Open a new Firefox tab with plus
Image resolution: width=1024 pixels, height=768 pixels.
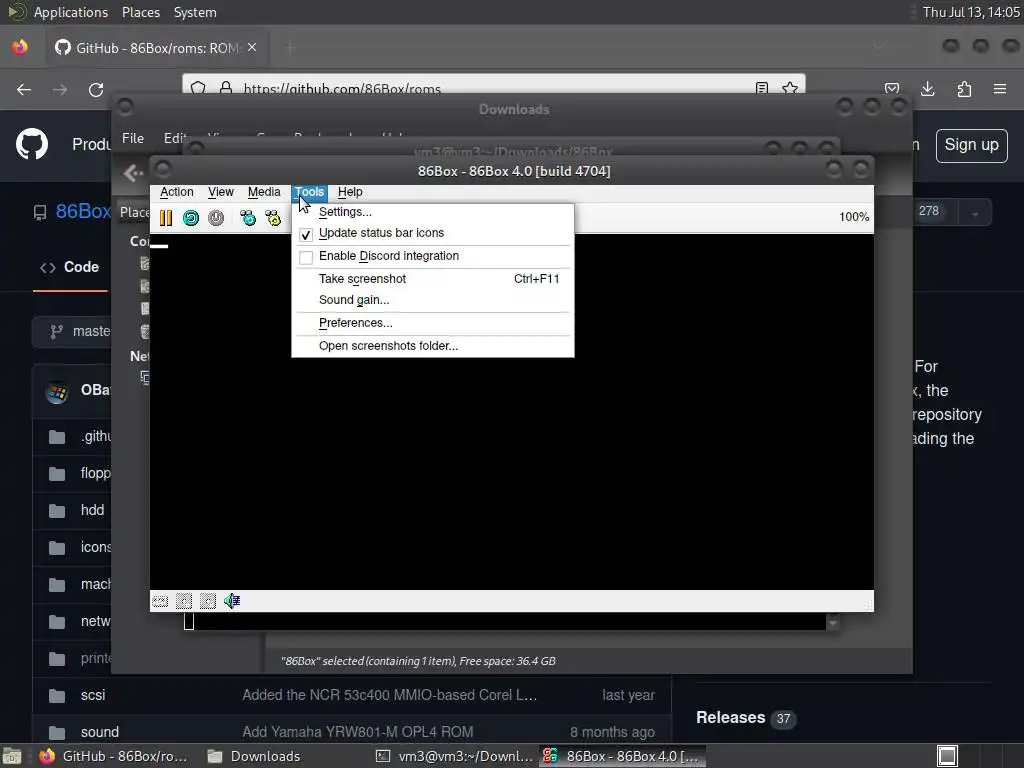pos(291,47)
